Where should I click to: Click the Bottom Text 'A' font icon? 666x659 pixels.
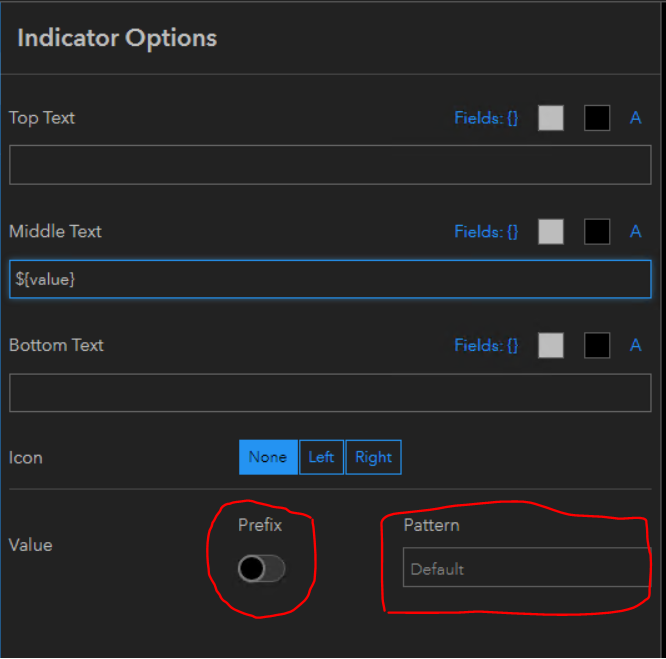click(635, 346)
